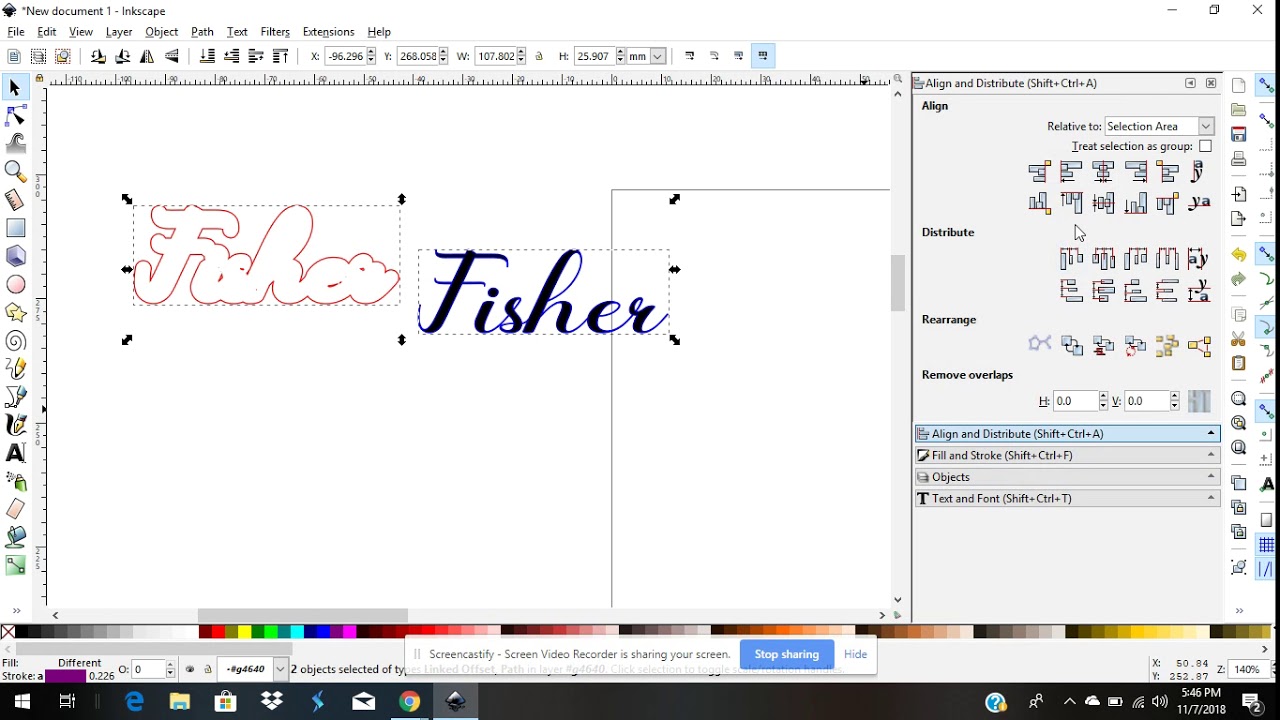Viewport: 1280px width, 720px height.
Task: Click Hide link on Screencastify bar
Action: click(856, 654)
